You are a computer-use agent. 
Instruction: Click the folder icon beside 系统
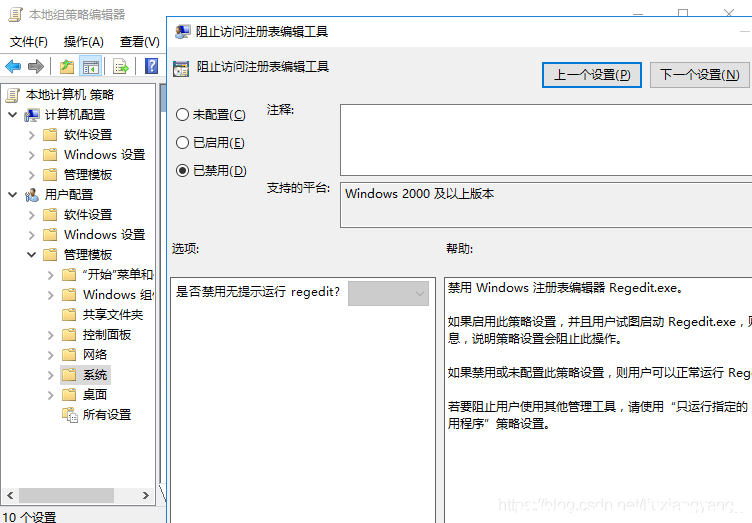click(x=69, y=375)
